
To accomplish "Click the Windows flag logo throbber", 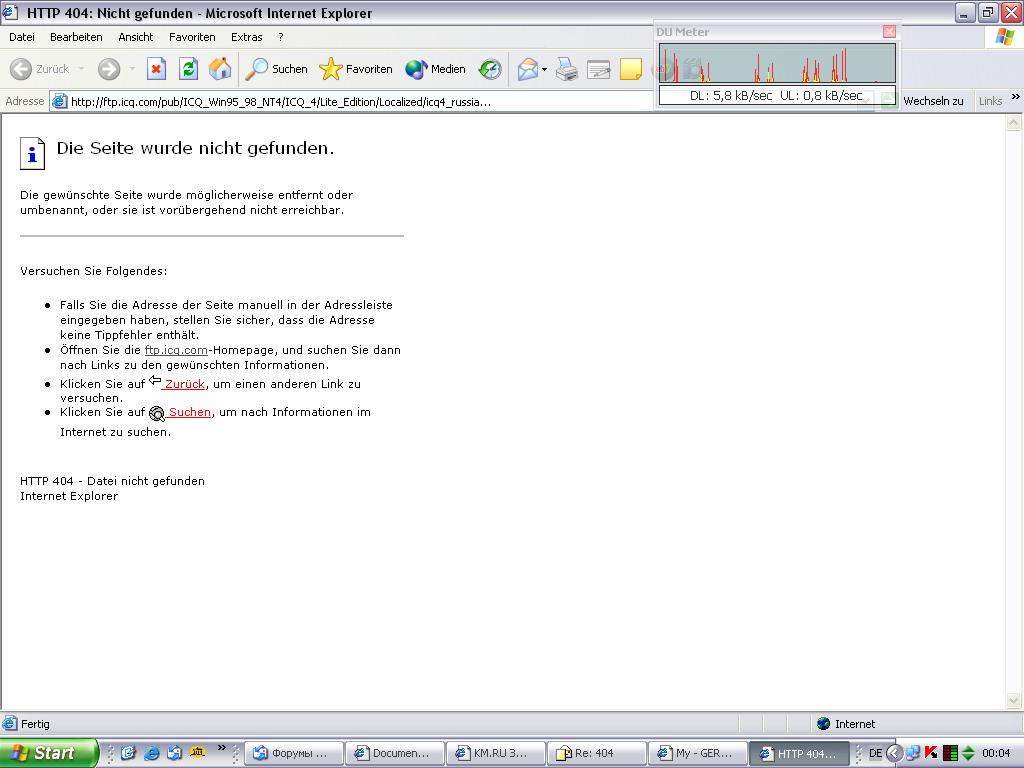I will [1004, 37].
